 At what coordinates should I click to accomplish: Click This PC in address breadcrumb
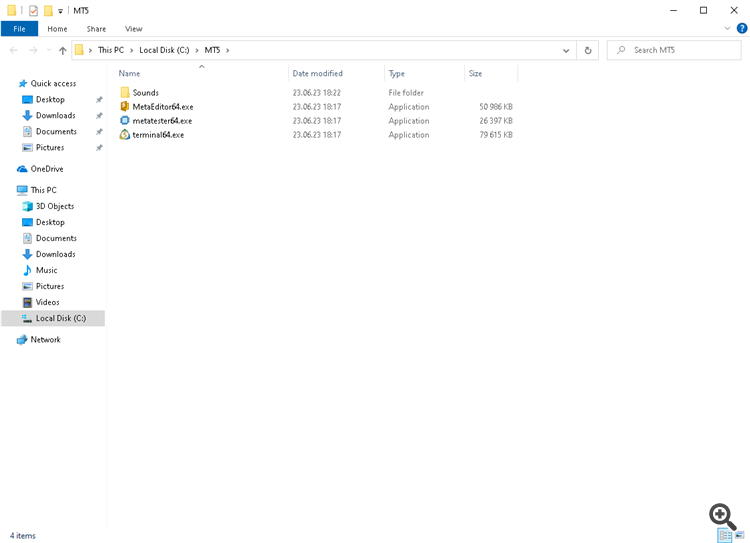(110, 50)
